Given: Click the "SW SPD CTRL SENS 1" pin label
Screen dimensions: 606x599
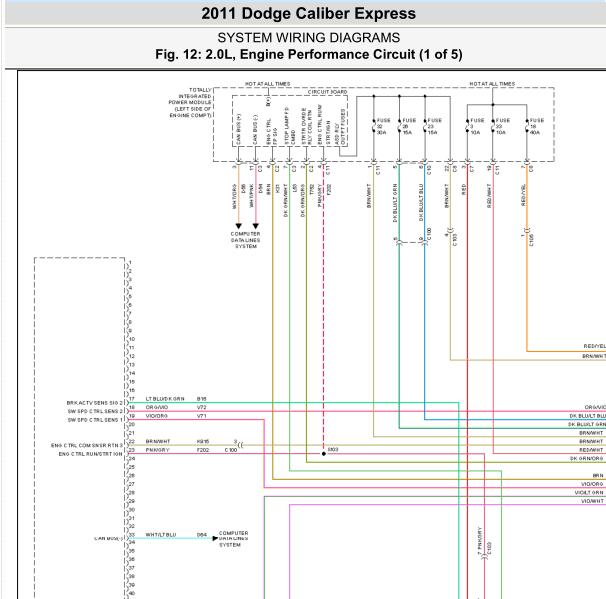Looking at the screenshot, I should tap(95, 420).
